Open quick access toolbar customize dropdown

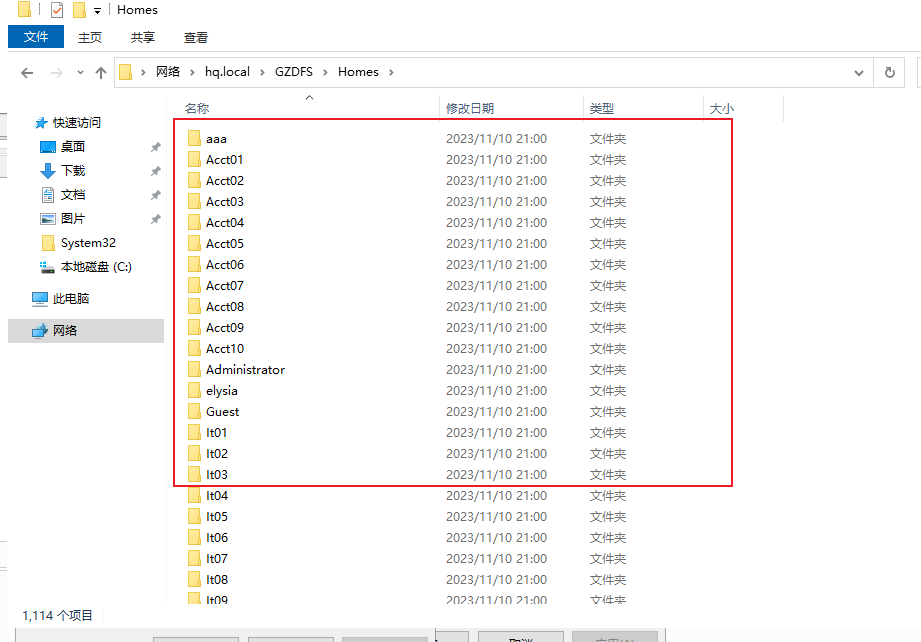click(98, 11)
